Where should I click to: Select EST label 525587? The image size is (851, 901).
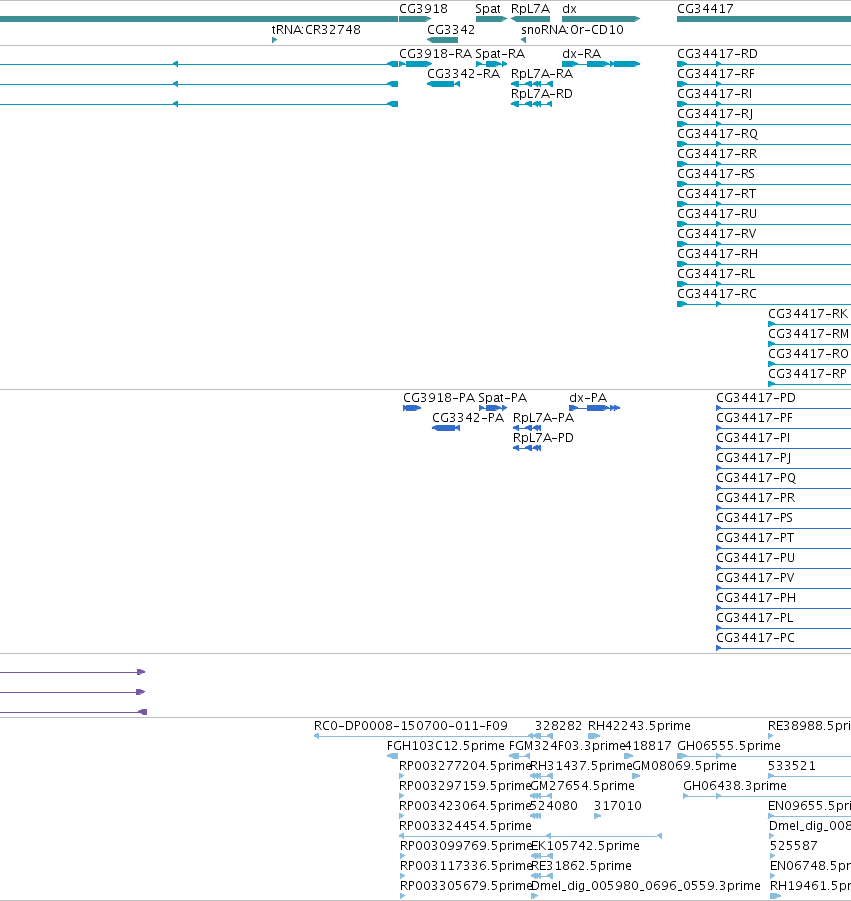pyautogui.click(x=794, y=846)
